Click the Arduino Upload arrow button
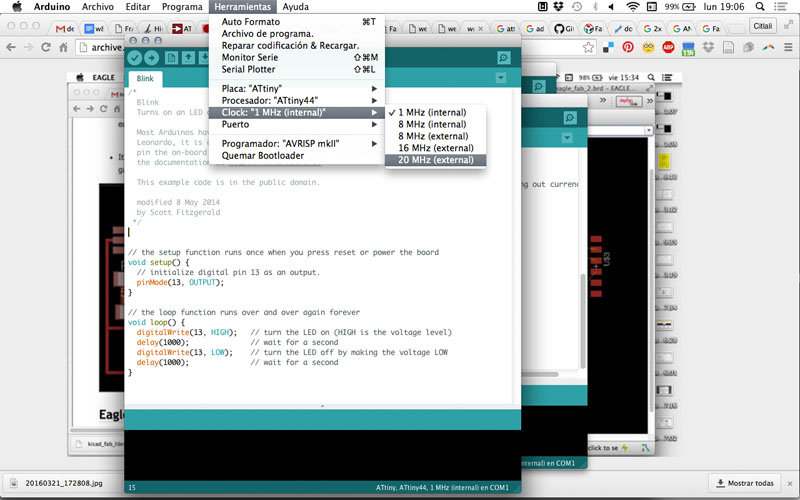 coord(152,58)
